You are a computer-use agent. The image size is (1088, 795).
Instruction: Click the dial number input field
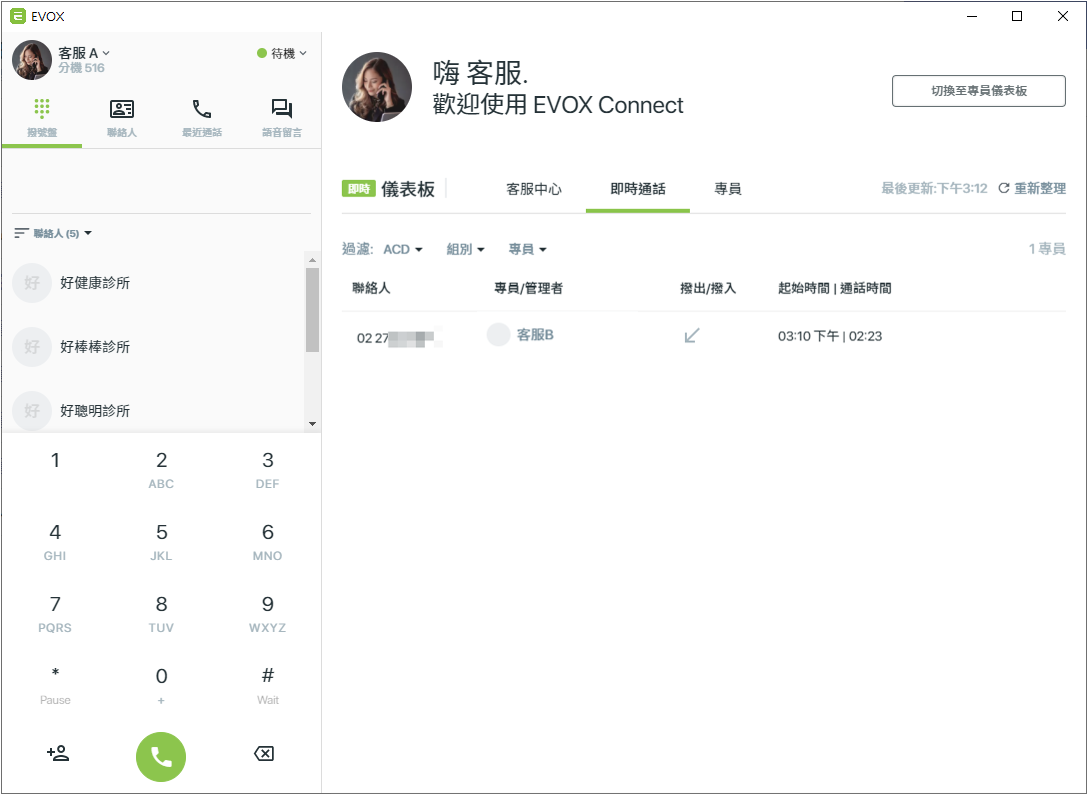pos(161,183)
